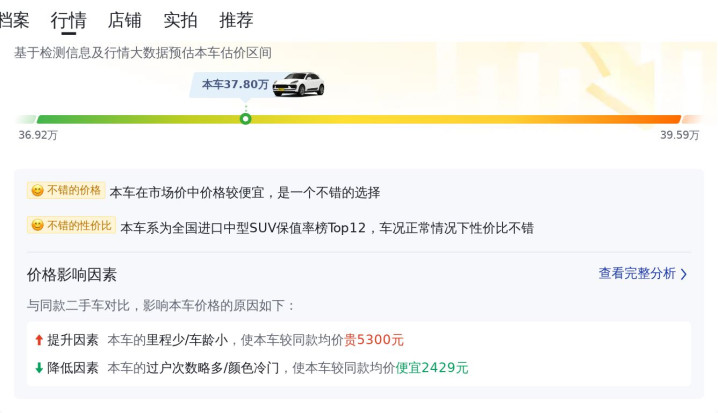This screenshot has height=413, width=718.
Task: Open the 档案 tab
Action: click(14, 20)
